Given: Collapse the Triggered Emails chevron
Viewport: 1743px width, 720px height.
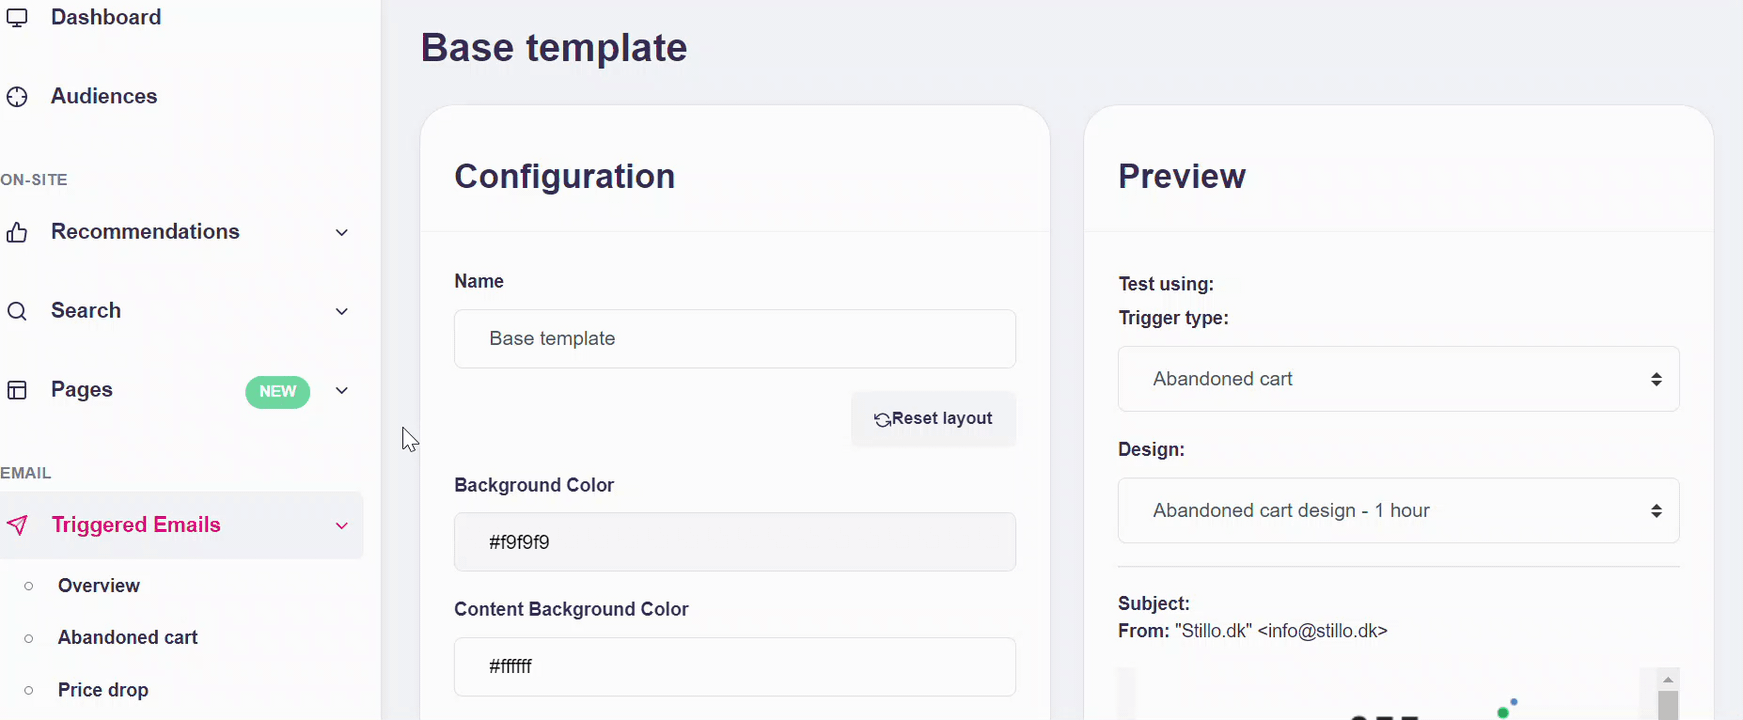Looking at the screenshot, I should 341,525.
